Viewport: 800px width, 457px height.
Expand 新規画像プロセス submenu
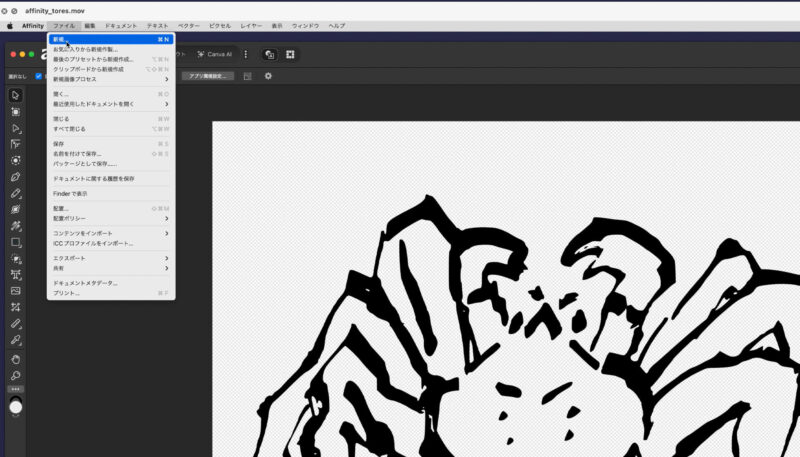[x=111, y=79]
